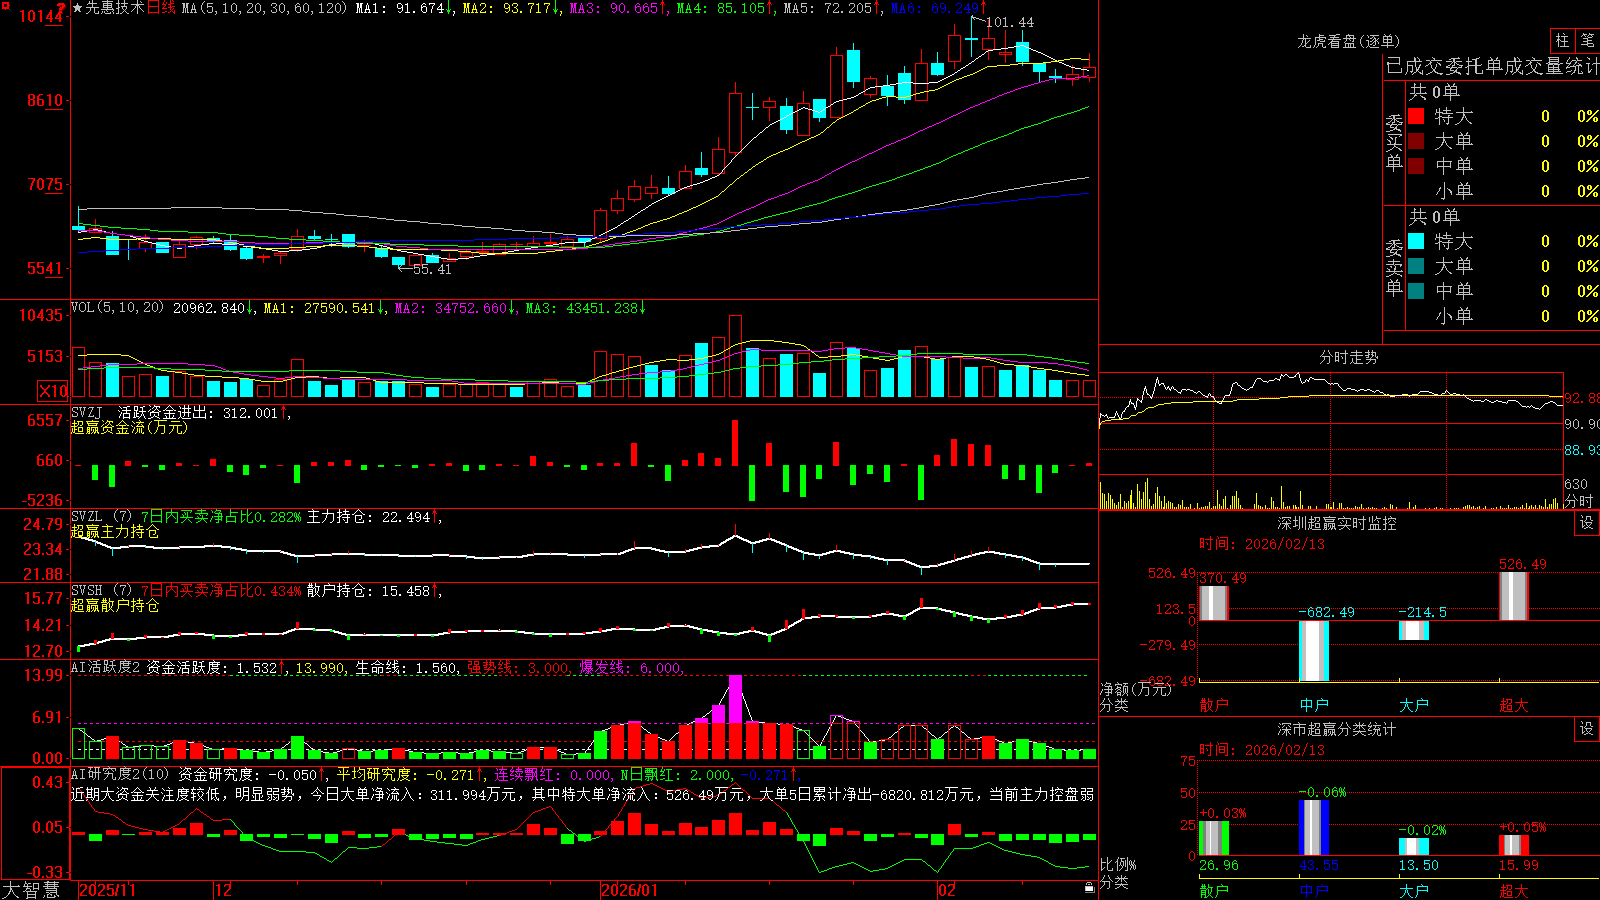Click the 26.96 散户 ratio bar

[1214, 838]
